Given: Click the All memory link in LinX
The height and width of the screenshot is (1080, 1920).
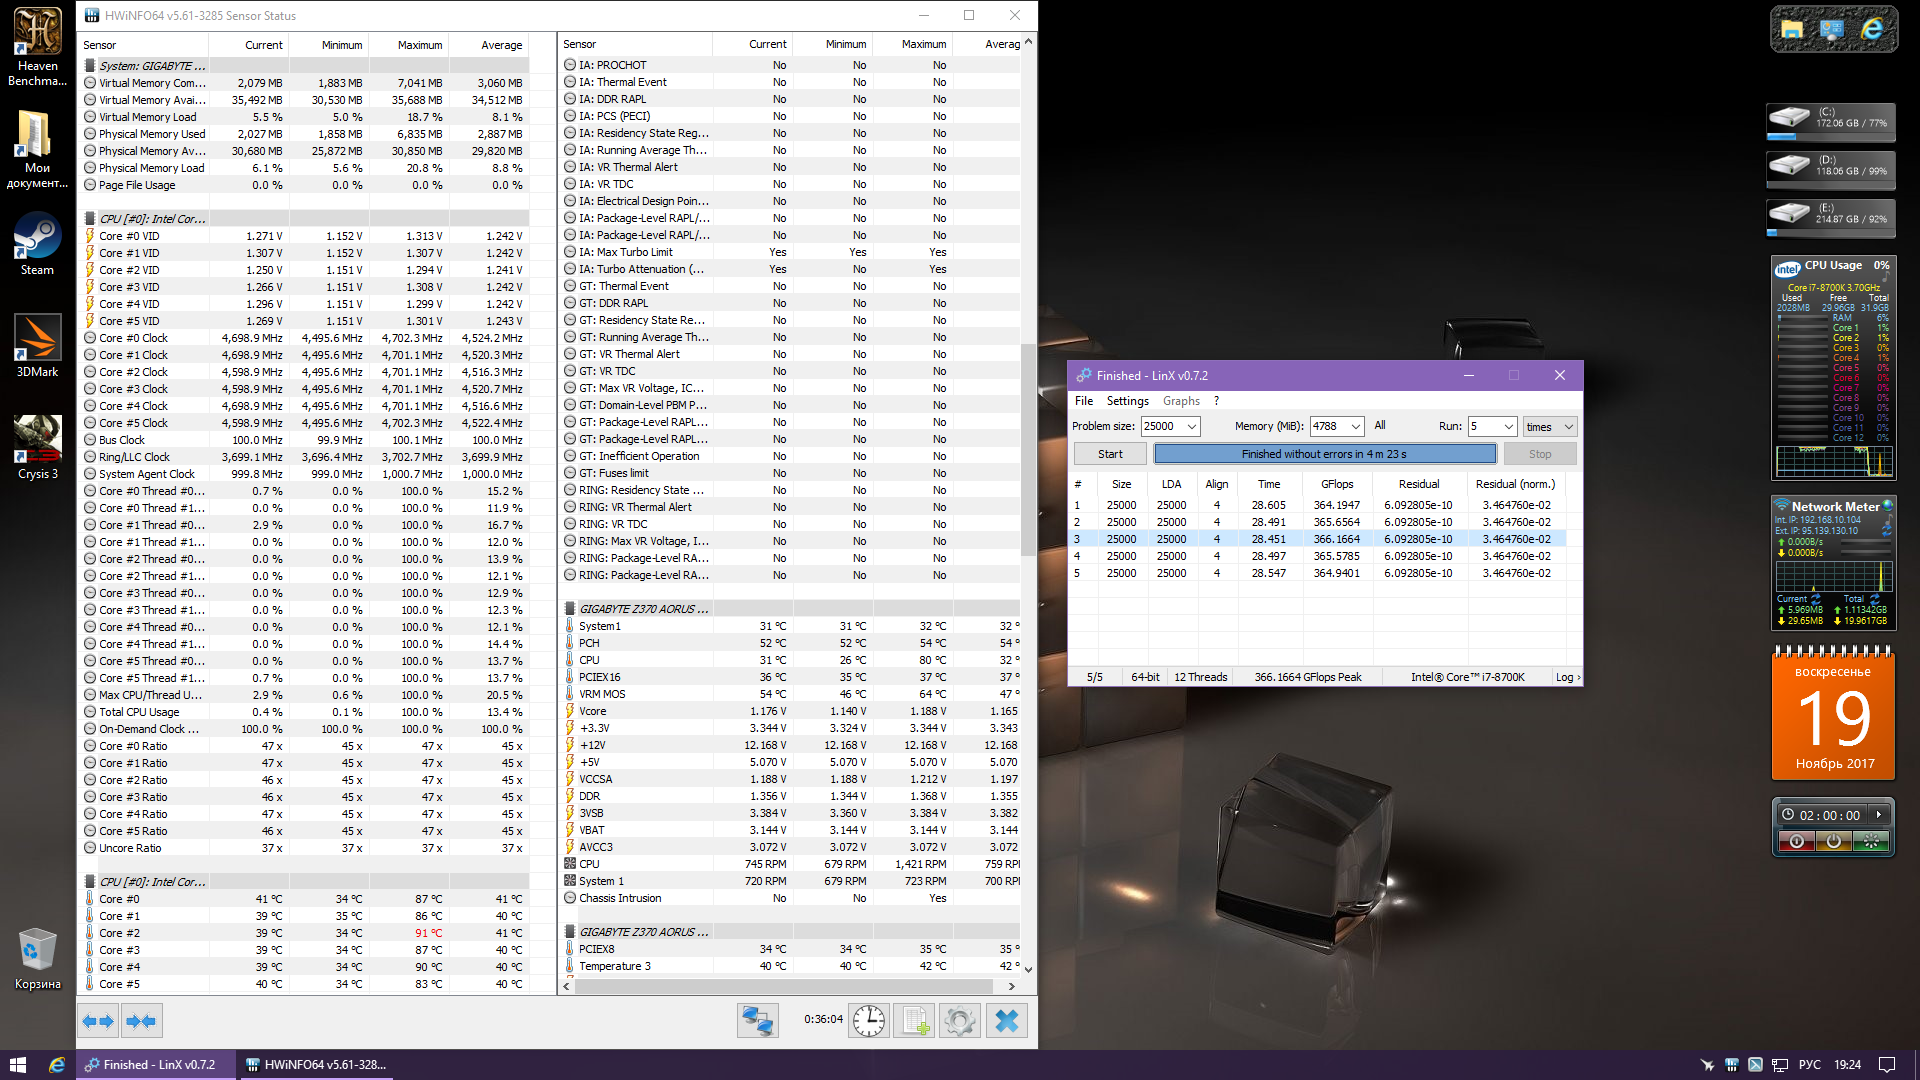Looking at the screenshot, I should (1380, 426).
